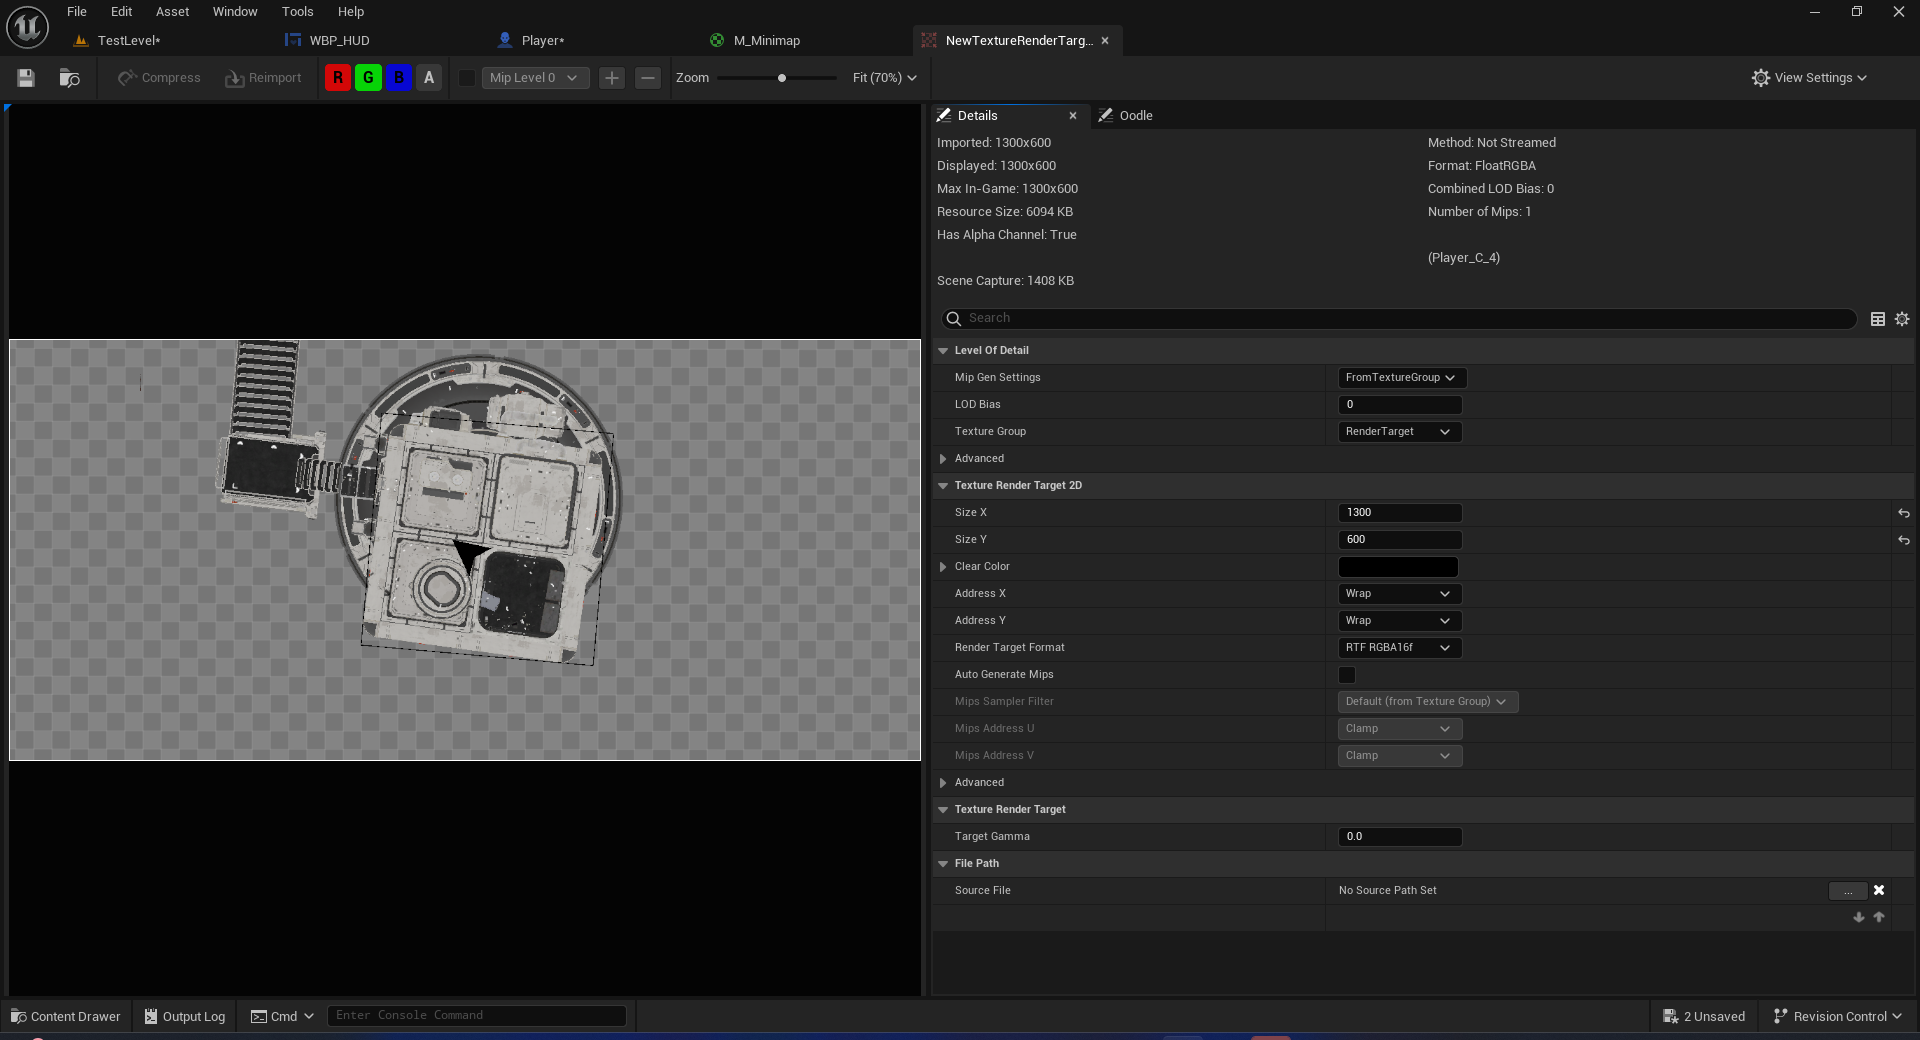The height and width of the screenshot is (1040, 1920).
Task: Toggle the Blue channel
Action: (x=399, y=78)
